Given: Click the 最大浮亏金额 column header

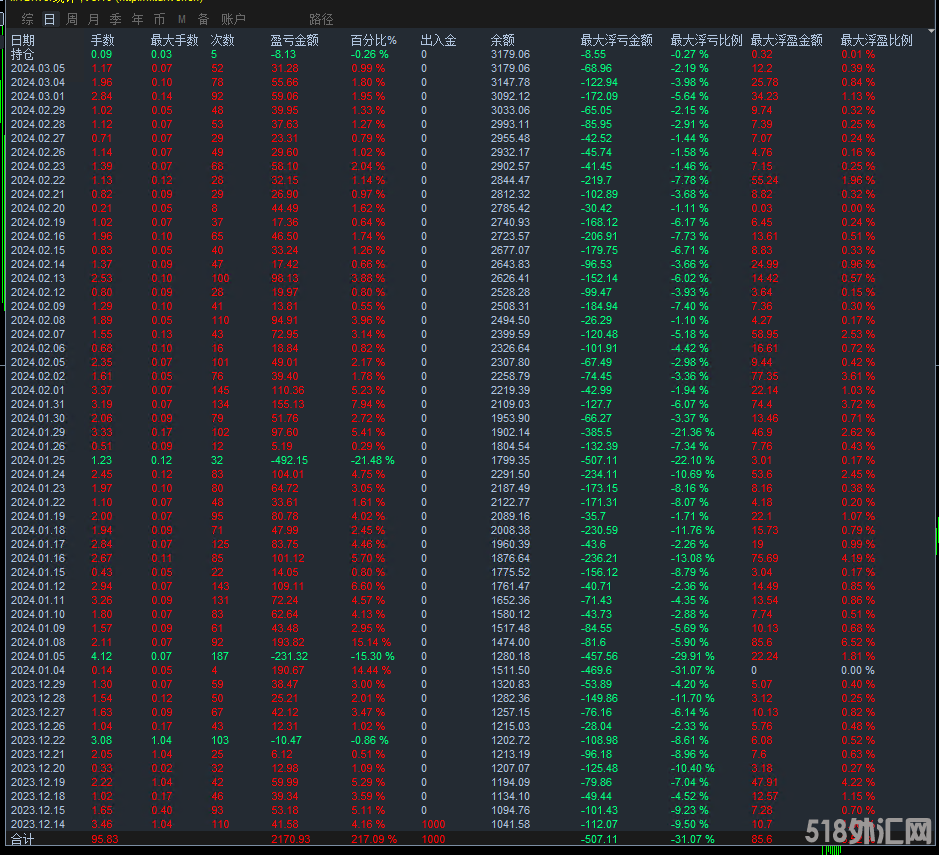Looking at the screenshot, I should (616, 40).
